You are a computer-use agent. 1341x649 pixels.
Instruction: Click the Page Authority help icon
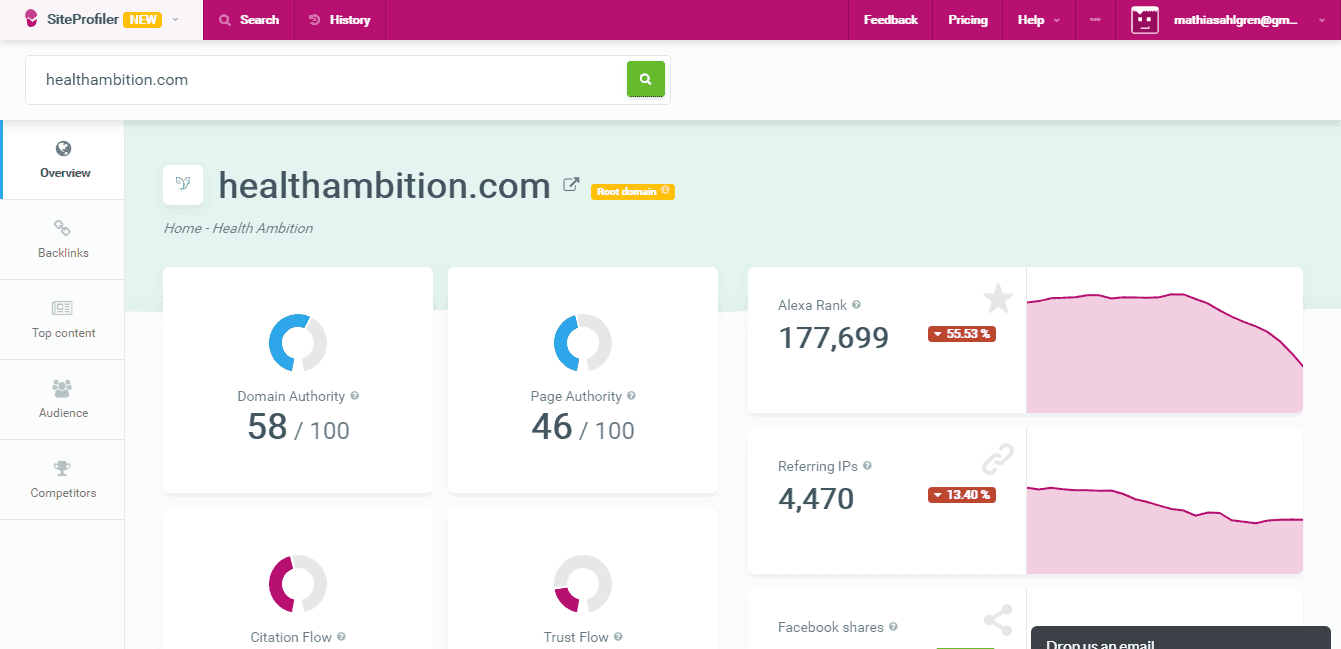[x=631, y=396]
